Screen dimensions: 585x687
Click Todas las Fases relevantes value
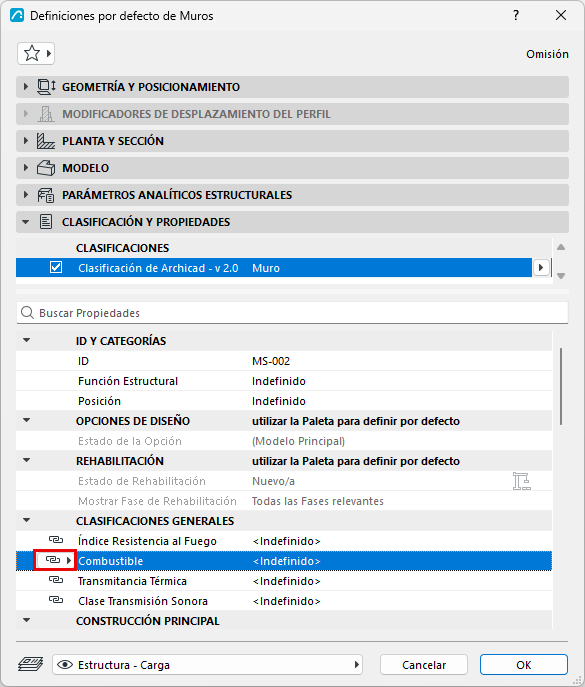tap(318, 501)
